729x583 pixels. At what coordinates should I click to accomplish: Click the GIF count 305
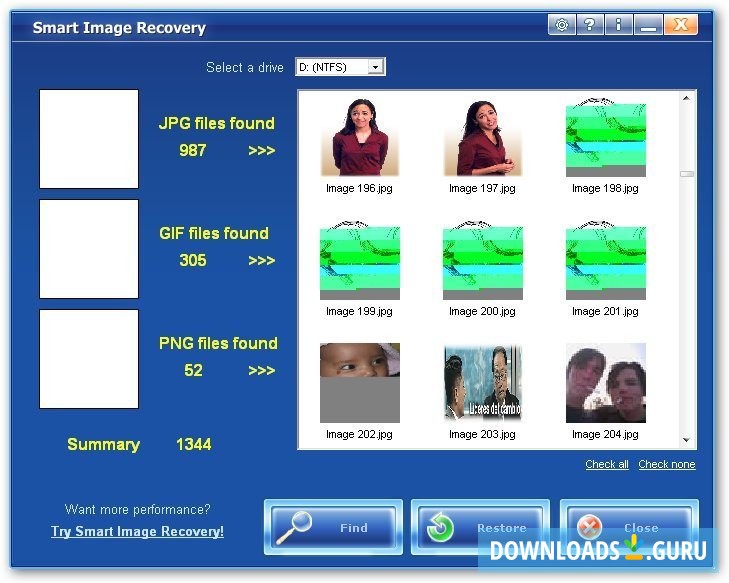[x=192, y=260]
